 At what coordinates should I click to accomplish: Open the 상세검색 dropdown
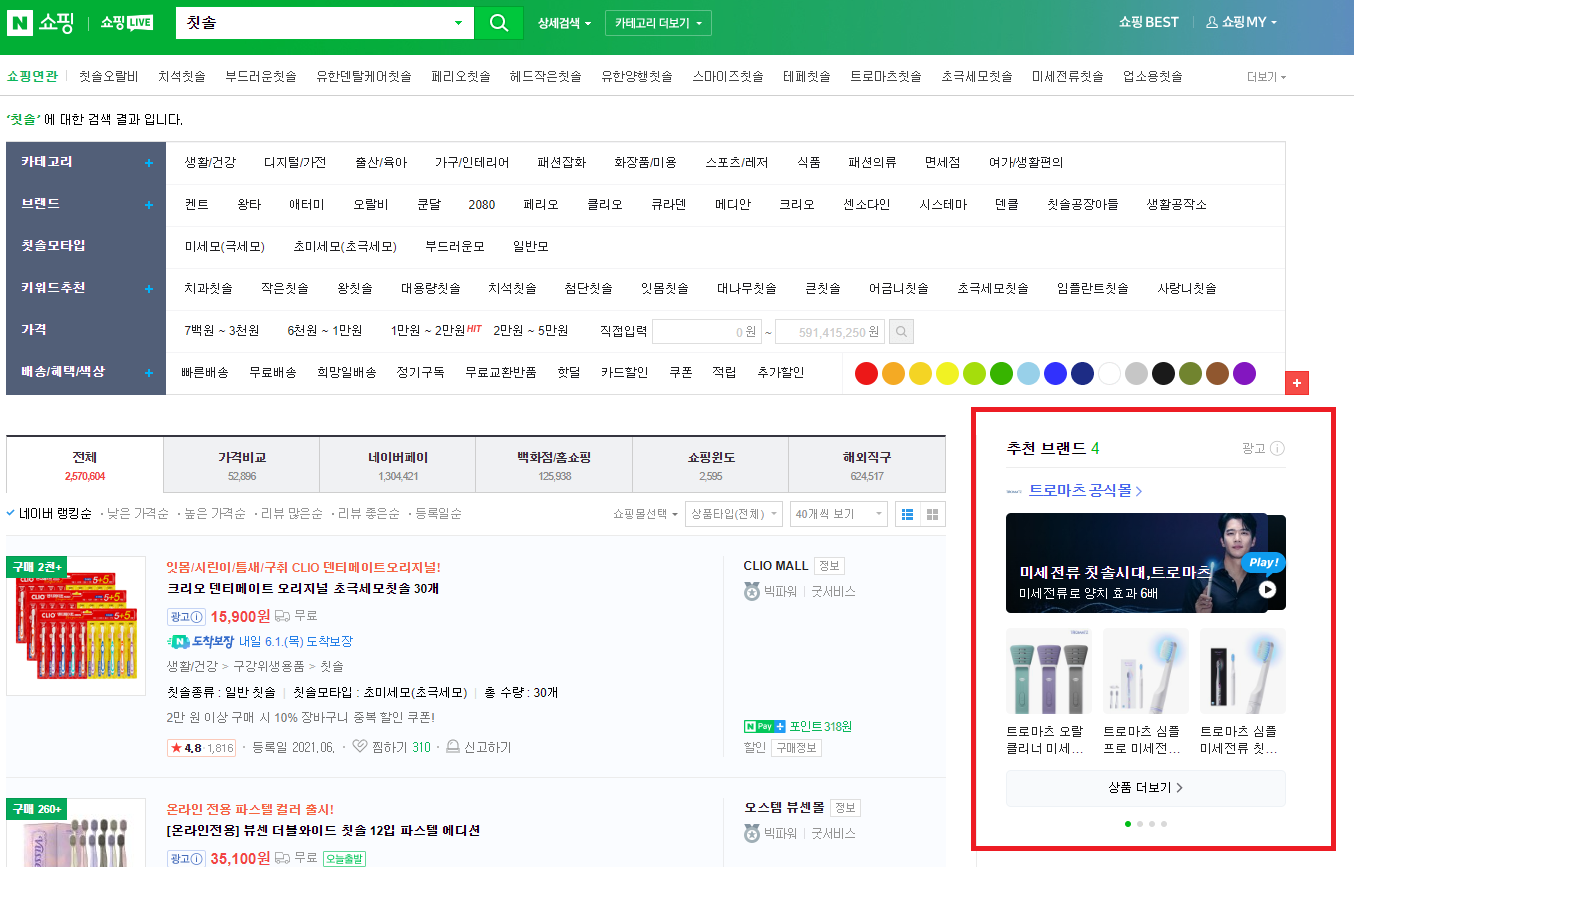point(565,23)
